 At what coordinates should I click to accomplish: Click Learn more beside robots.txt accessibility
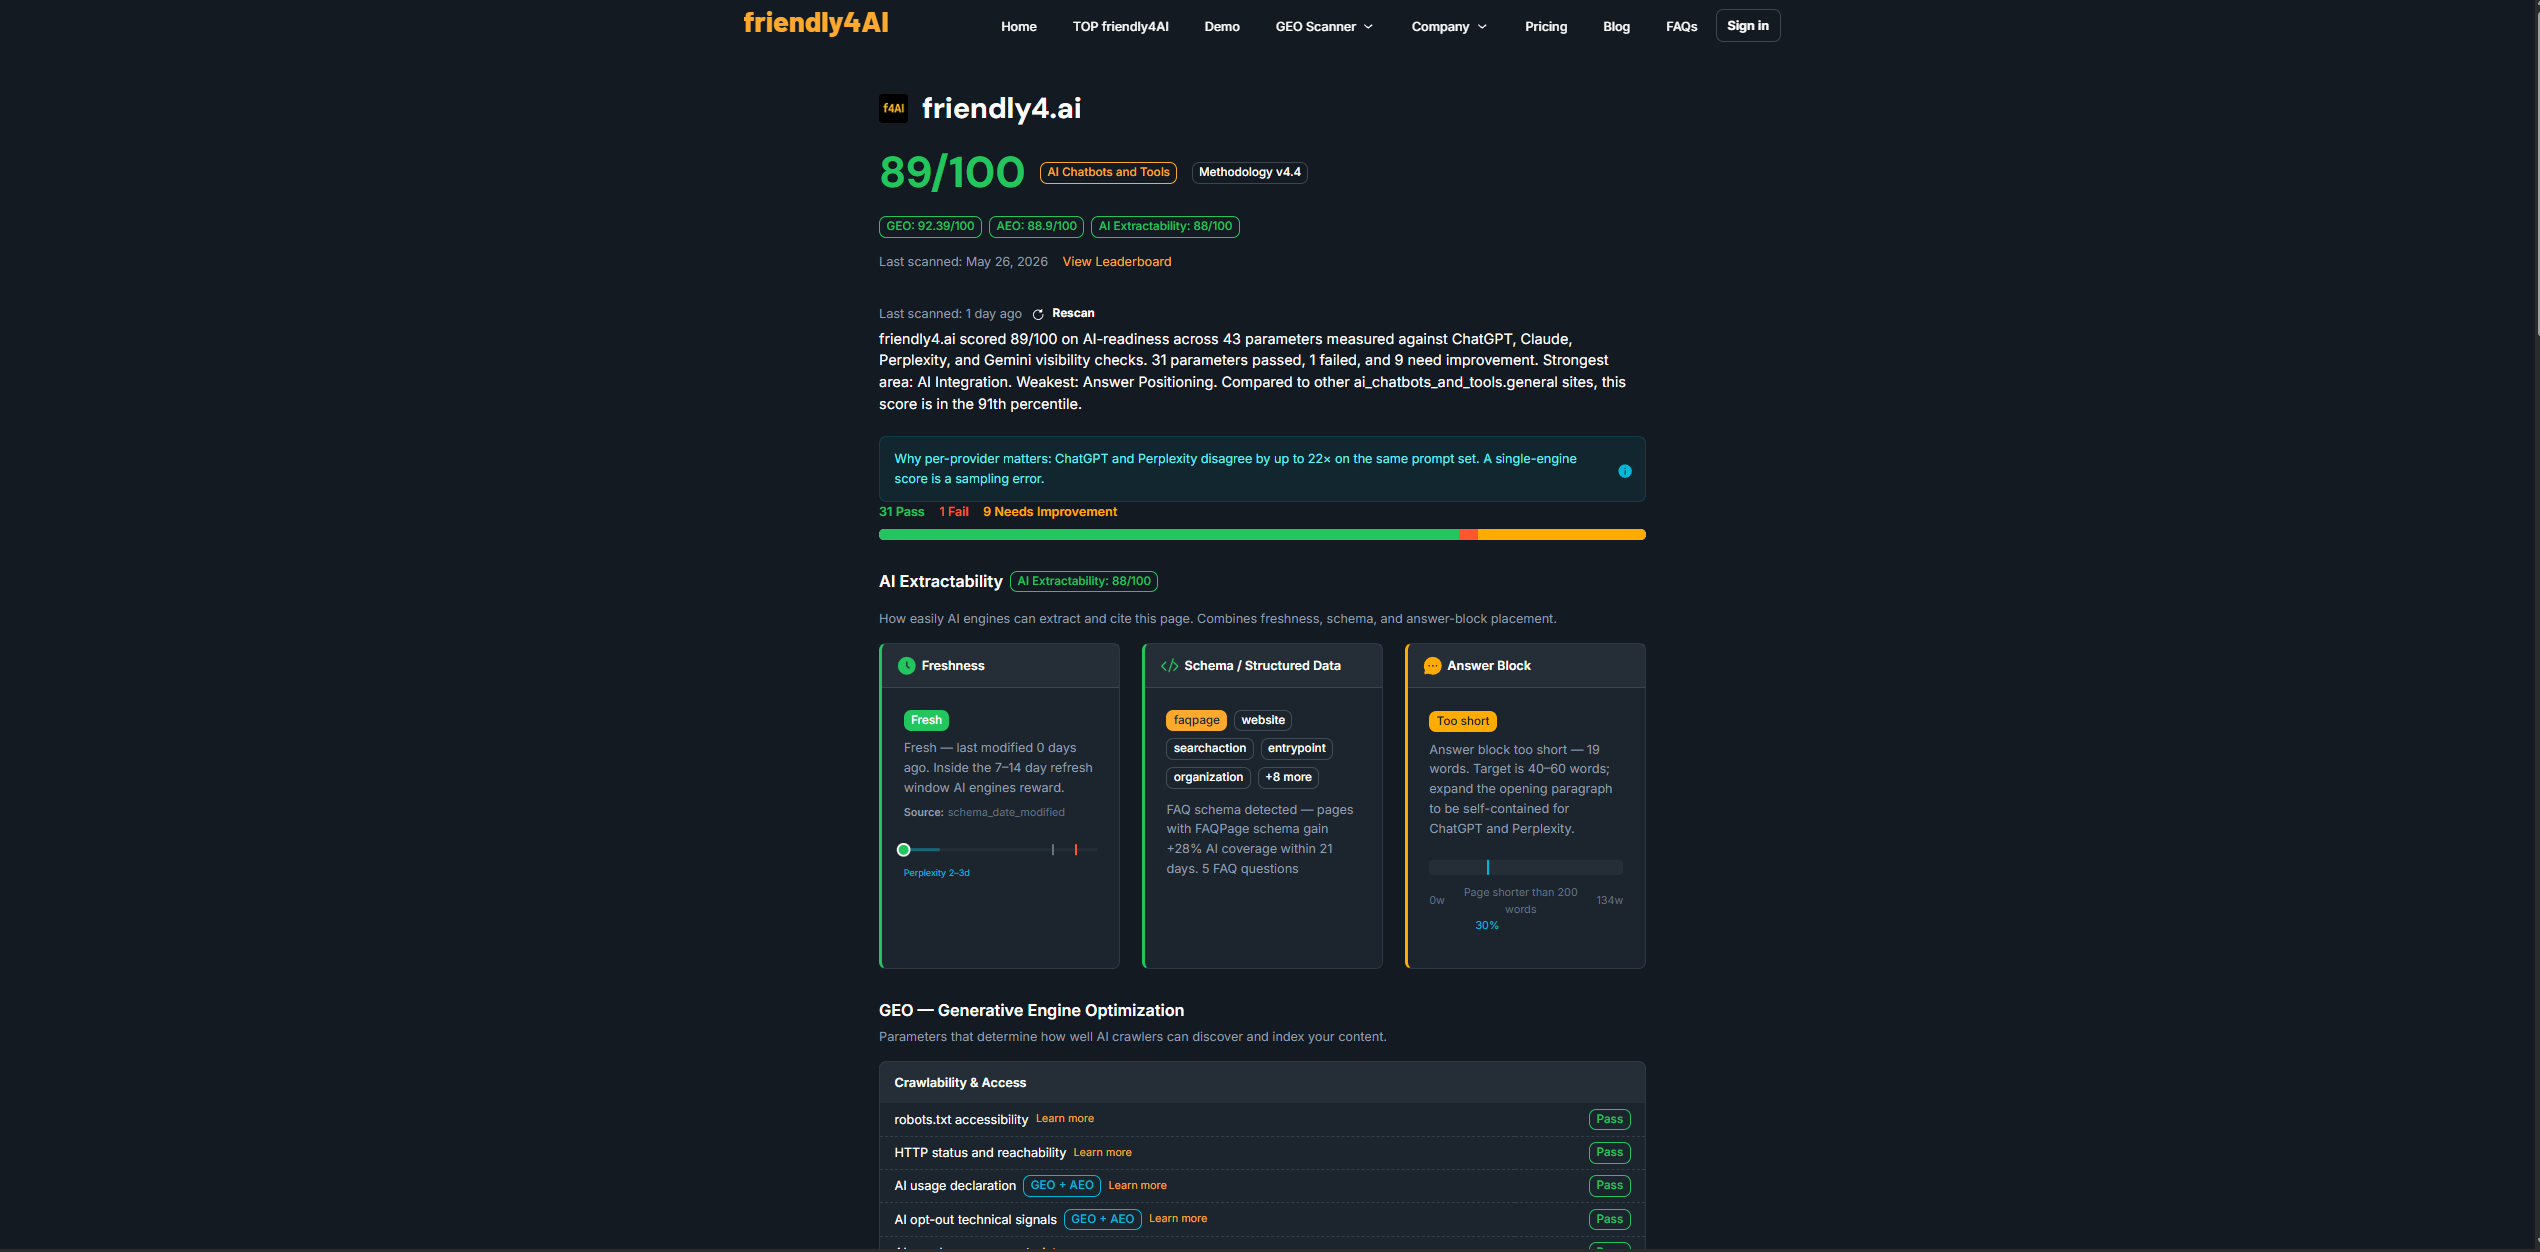(x=1064, y=1119)
